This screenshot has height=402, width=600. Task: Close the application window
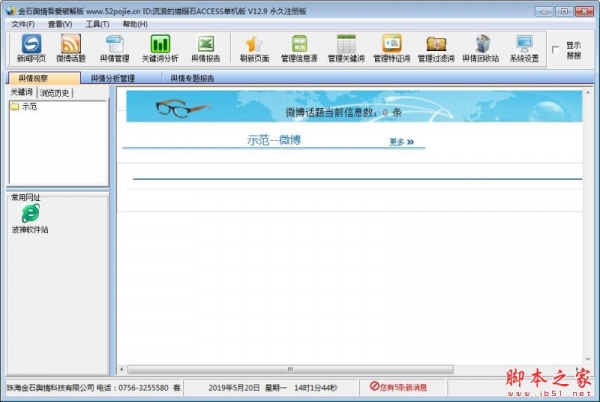[584, 11]
